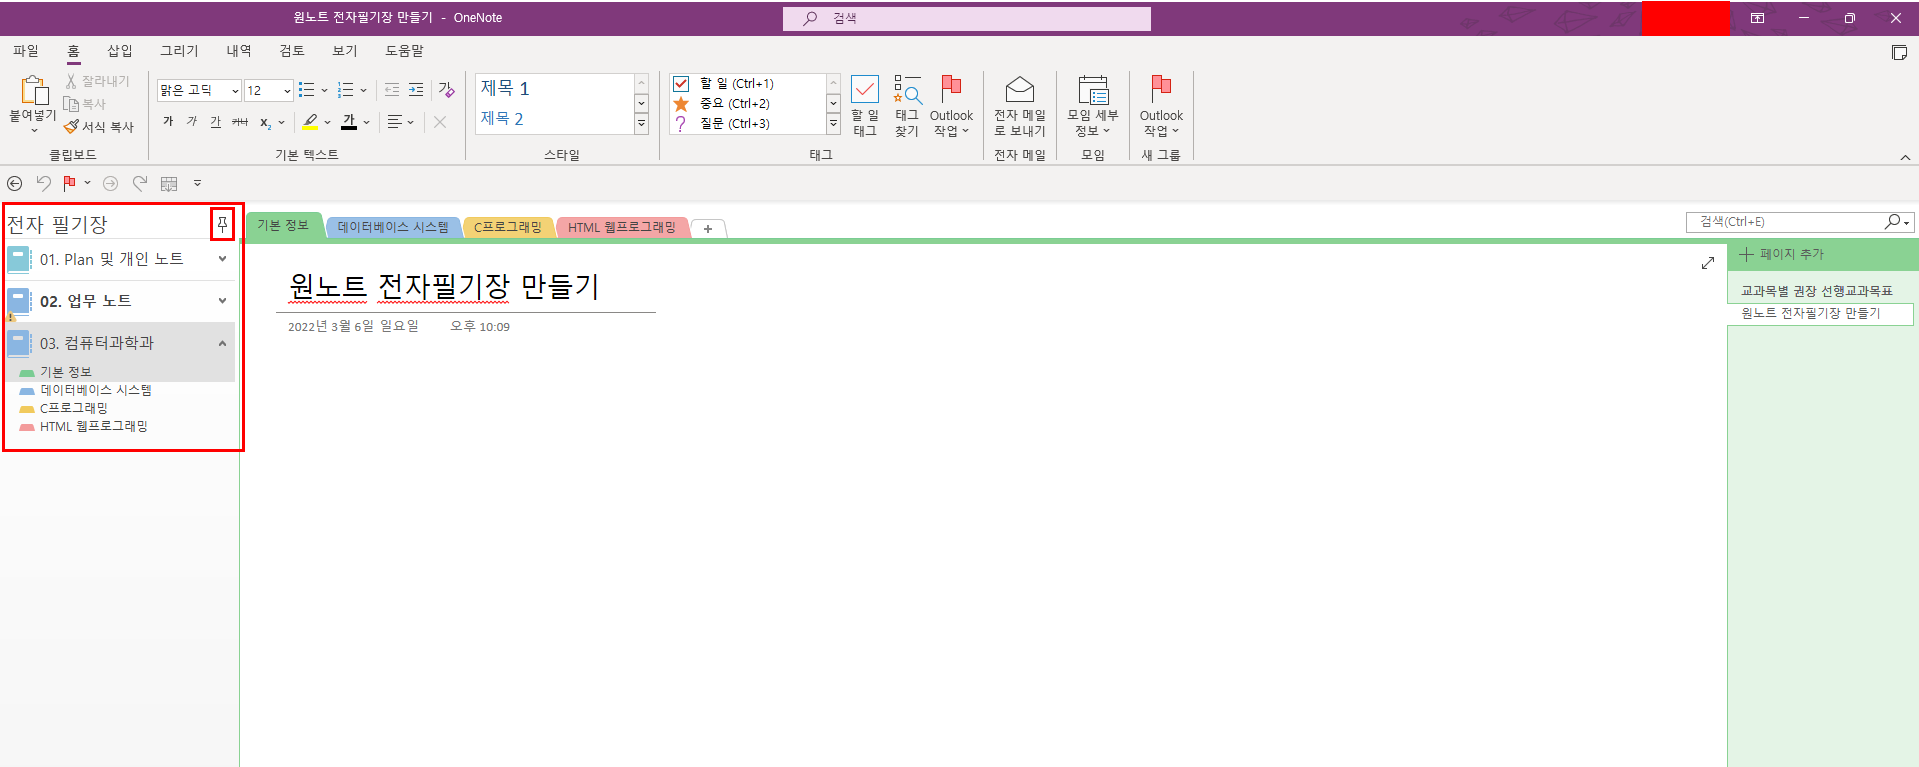The image size is (1919, 767).
Task: Click the Forward arrow in quick access toolbar
Action: pos(111,183)
